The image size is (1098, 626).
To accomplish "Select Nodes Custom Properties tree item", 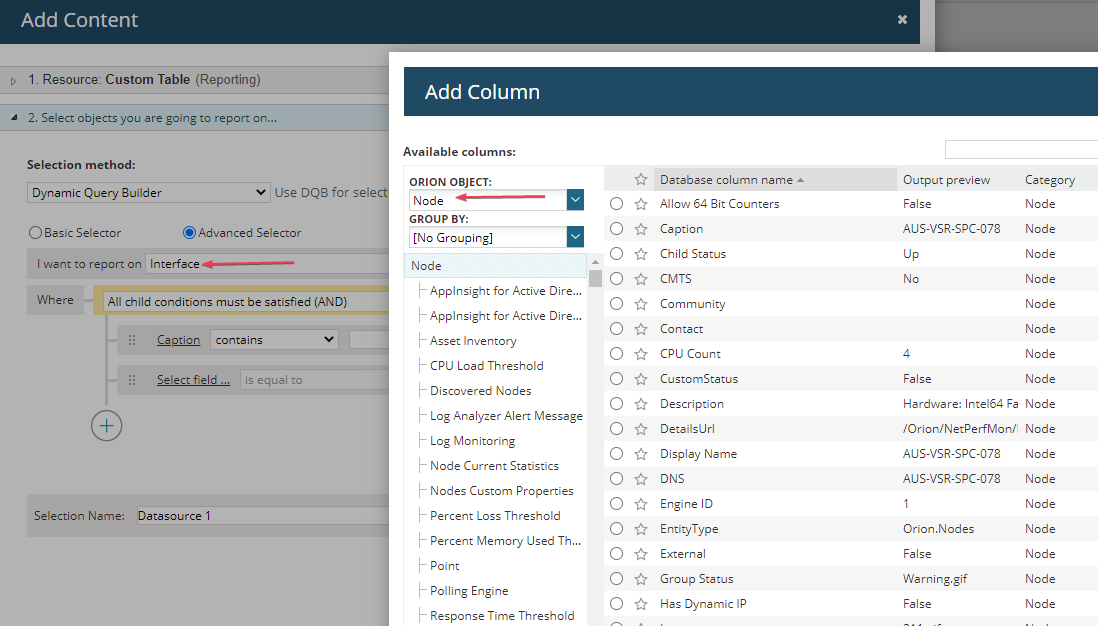I will click(x=501, y=491).
